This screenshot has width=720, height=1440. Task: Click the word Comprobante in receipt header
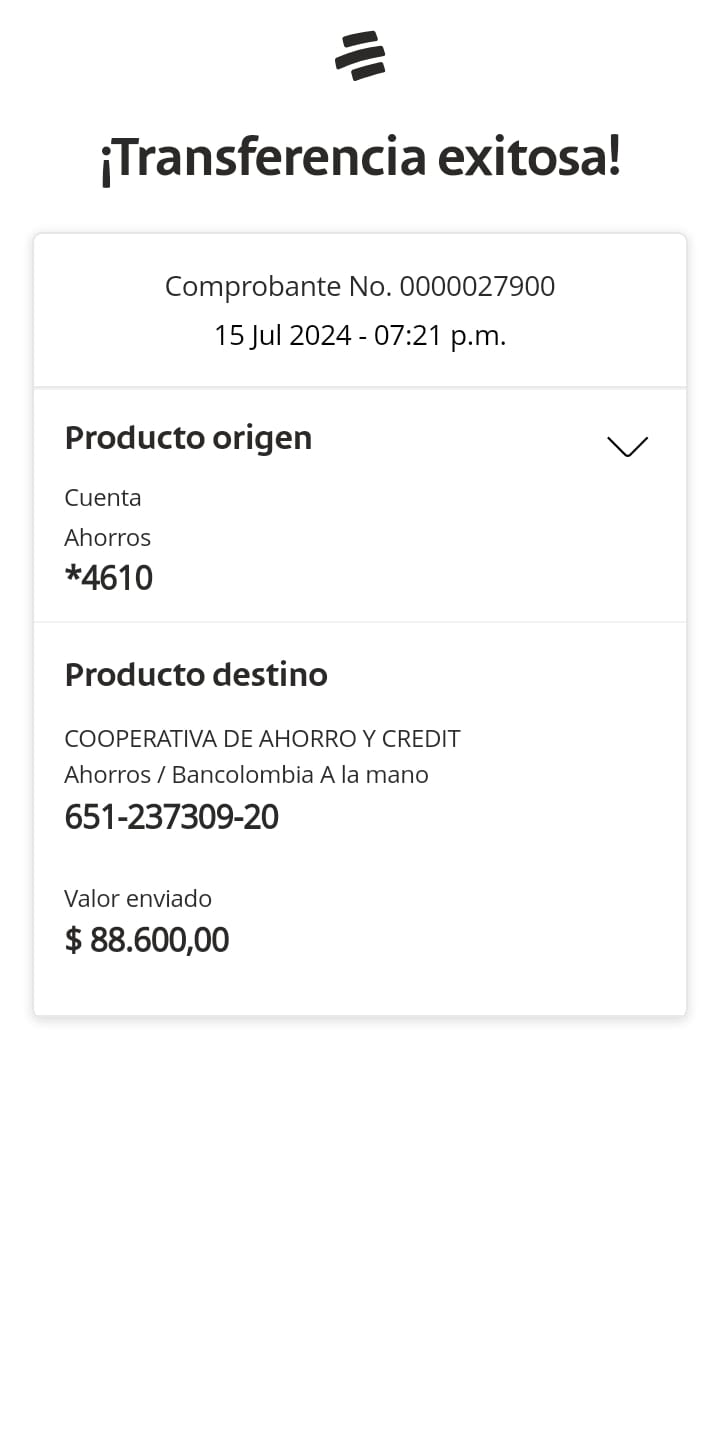click(x=252, y=287)
